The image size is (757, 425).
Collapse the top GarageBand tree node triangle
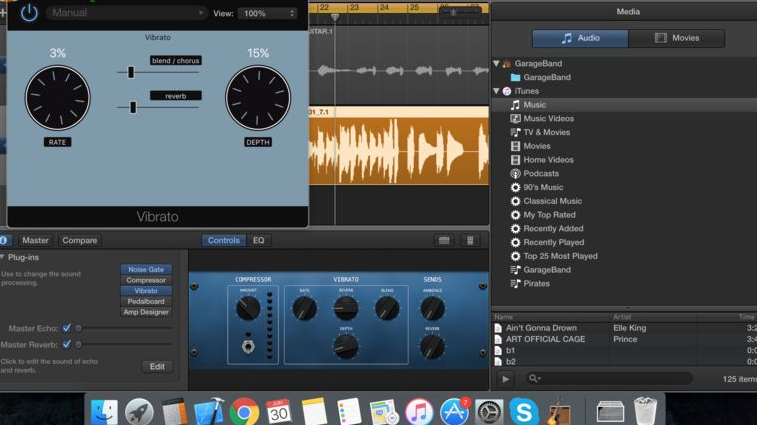point(496,63)
